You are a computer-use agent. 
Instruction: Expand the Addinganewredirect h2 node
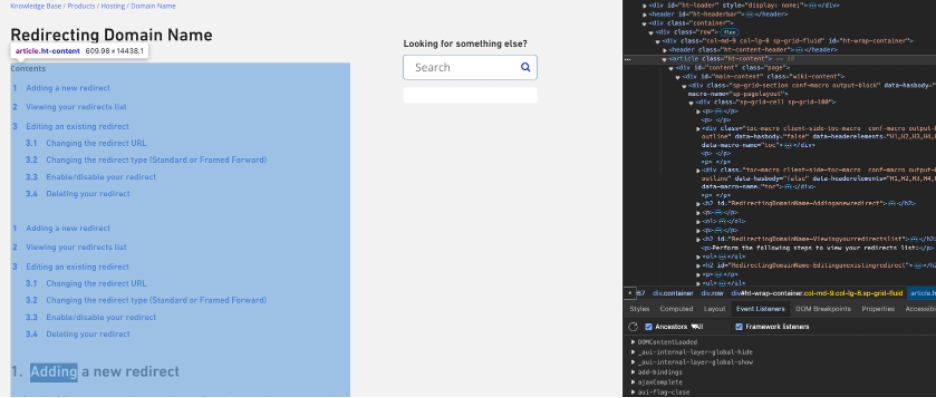[698, 203]
